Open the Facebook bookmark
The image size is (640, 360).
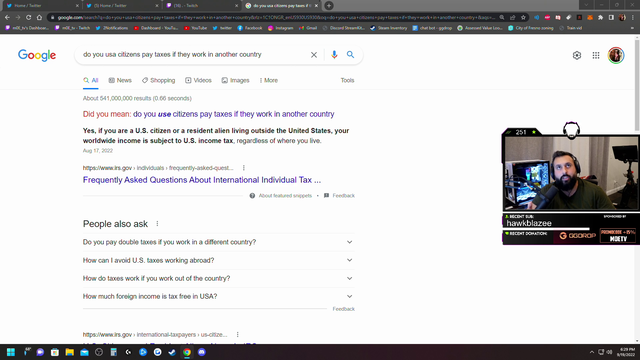click(x=250, y=28)
